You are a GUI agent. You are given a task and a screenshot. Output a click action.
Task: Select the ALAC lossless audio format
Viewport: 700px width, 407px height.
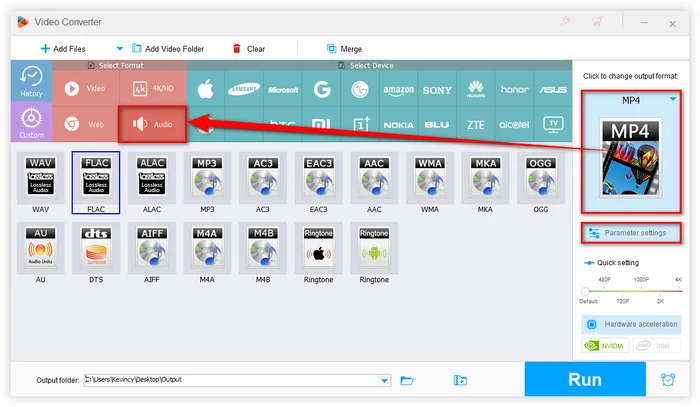[x=152, y=178]
